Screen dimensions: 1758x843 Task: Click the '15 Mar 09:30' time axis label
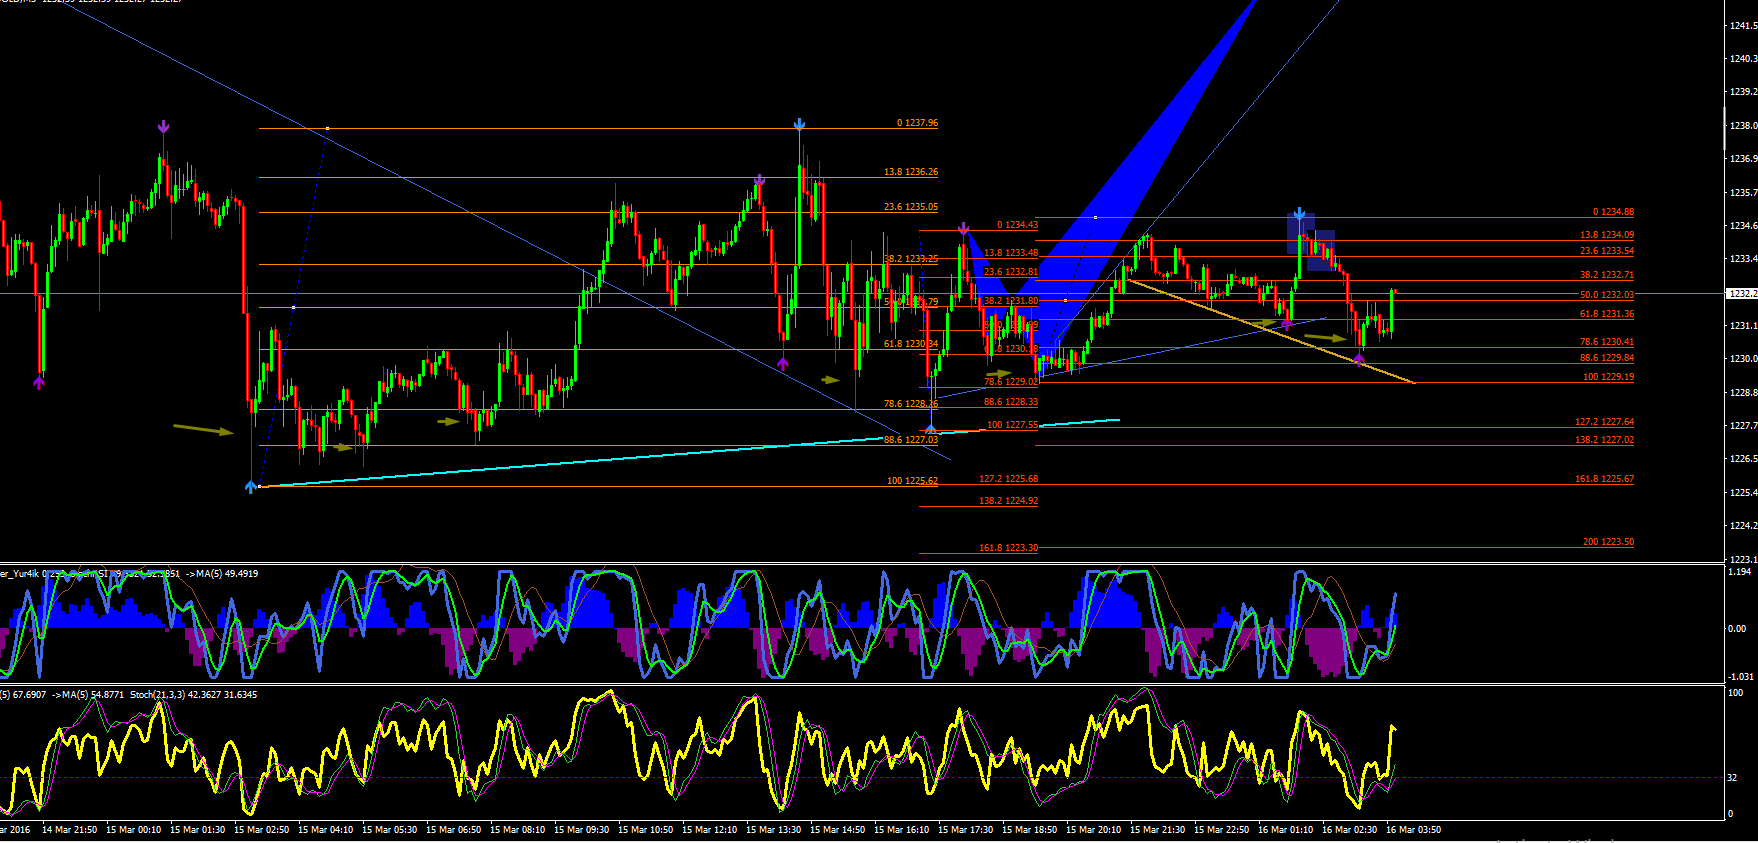pos(581,830)
